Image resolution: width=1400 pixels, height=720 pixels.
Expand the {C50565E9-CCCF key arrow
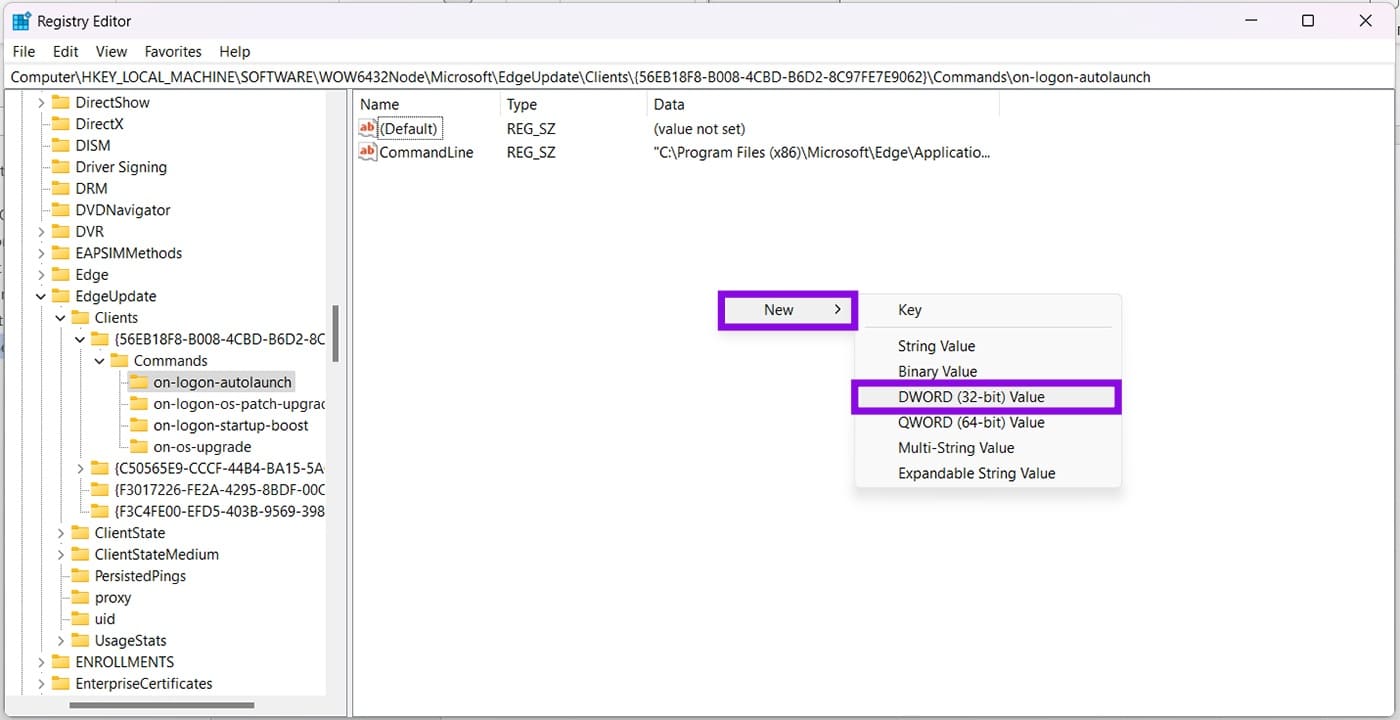tap(80, 468)
